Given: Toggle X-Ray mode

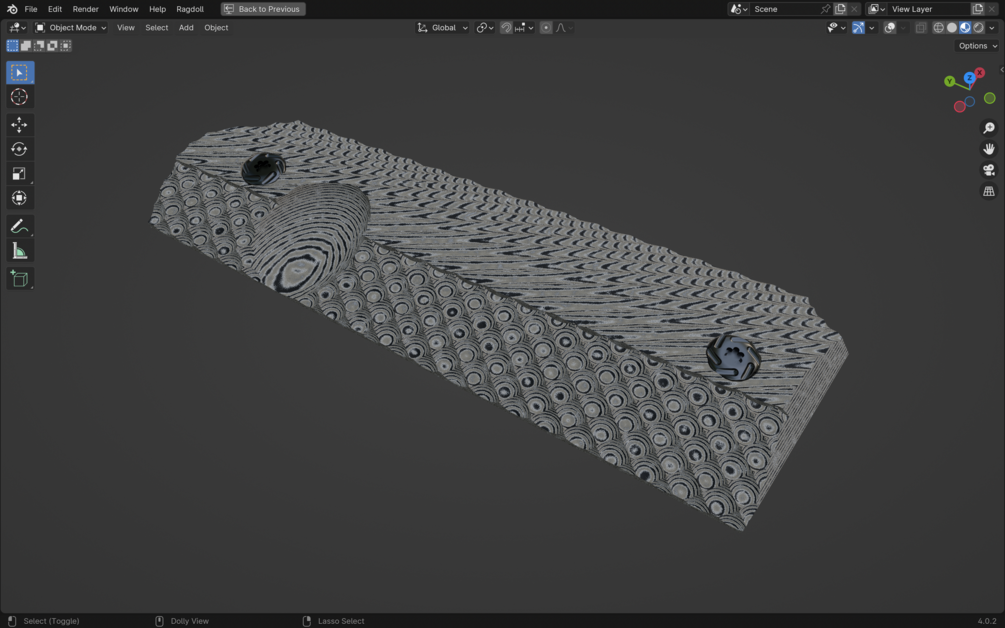Looking at the screenshot, I should pos(920,28).
